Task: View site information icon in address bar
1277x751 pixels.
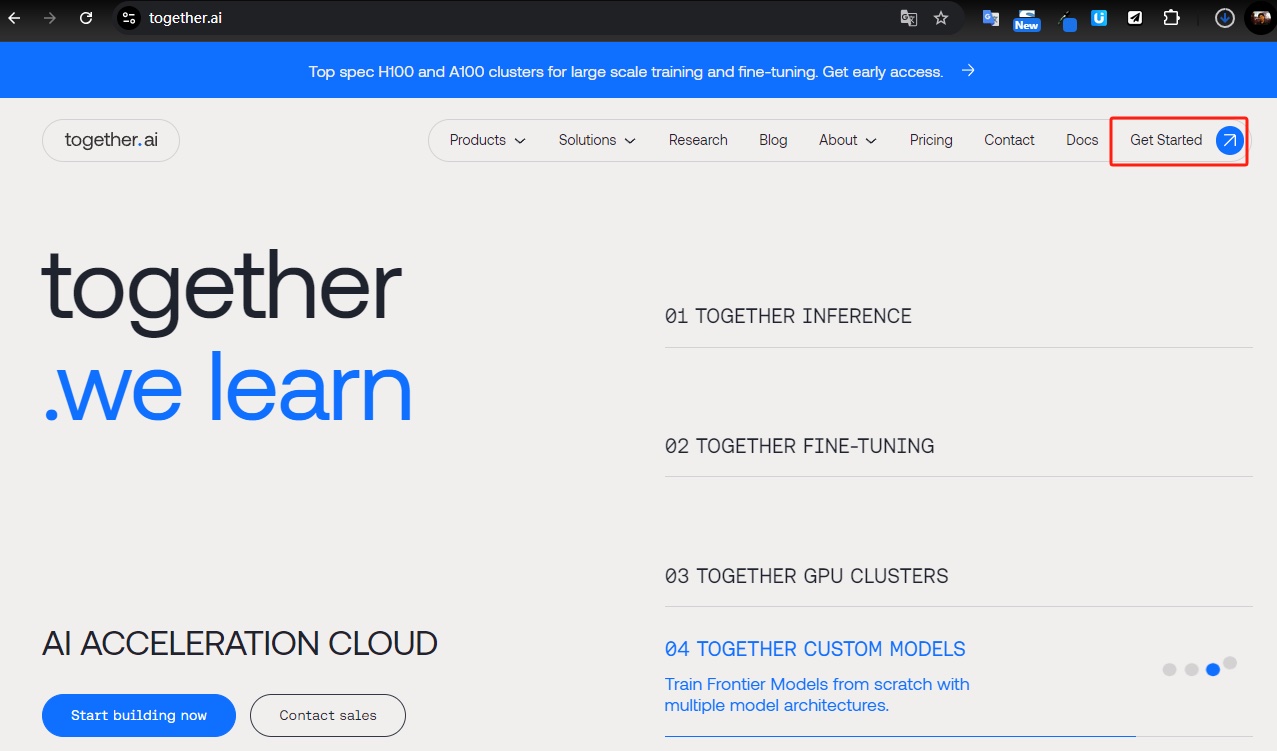Action: (128, 18)
